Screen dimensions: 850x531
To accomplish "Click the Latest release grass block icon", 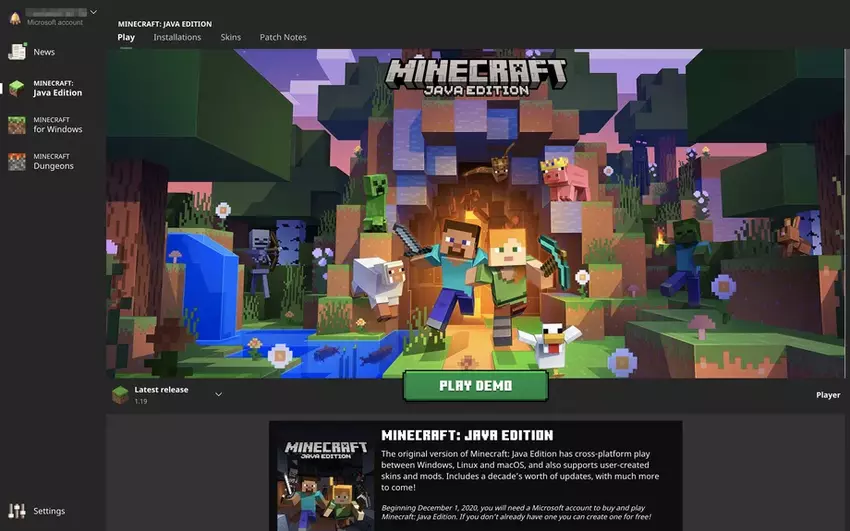I will click(120, 394).
